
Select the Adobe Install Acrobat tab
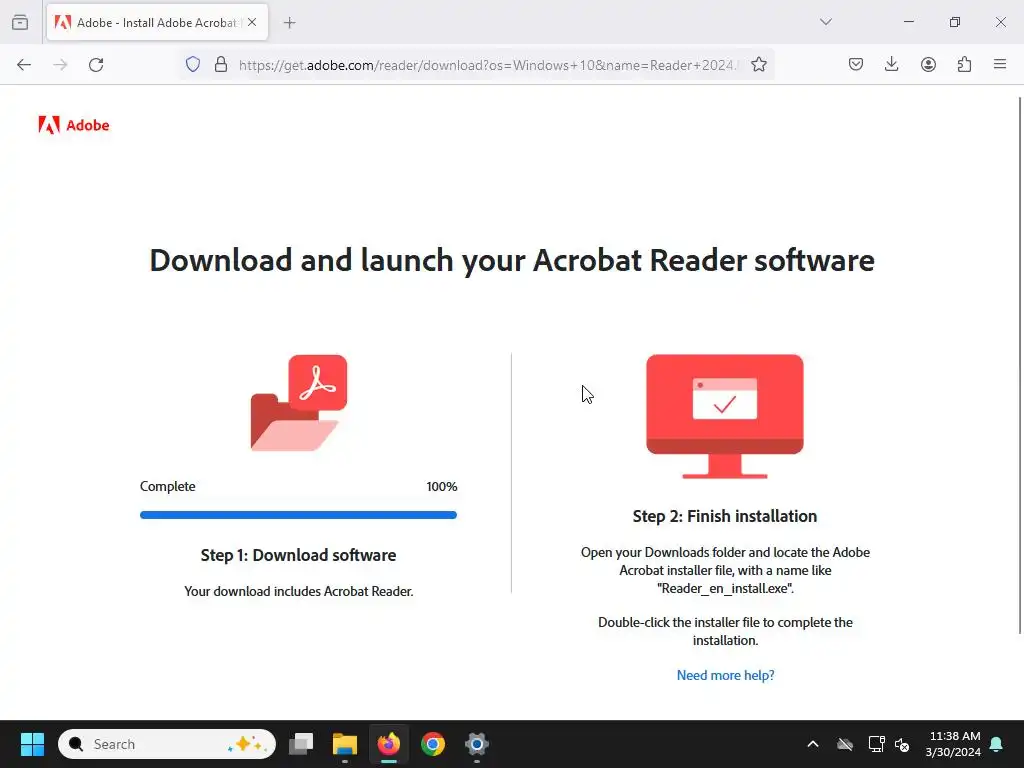[157, 22]
